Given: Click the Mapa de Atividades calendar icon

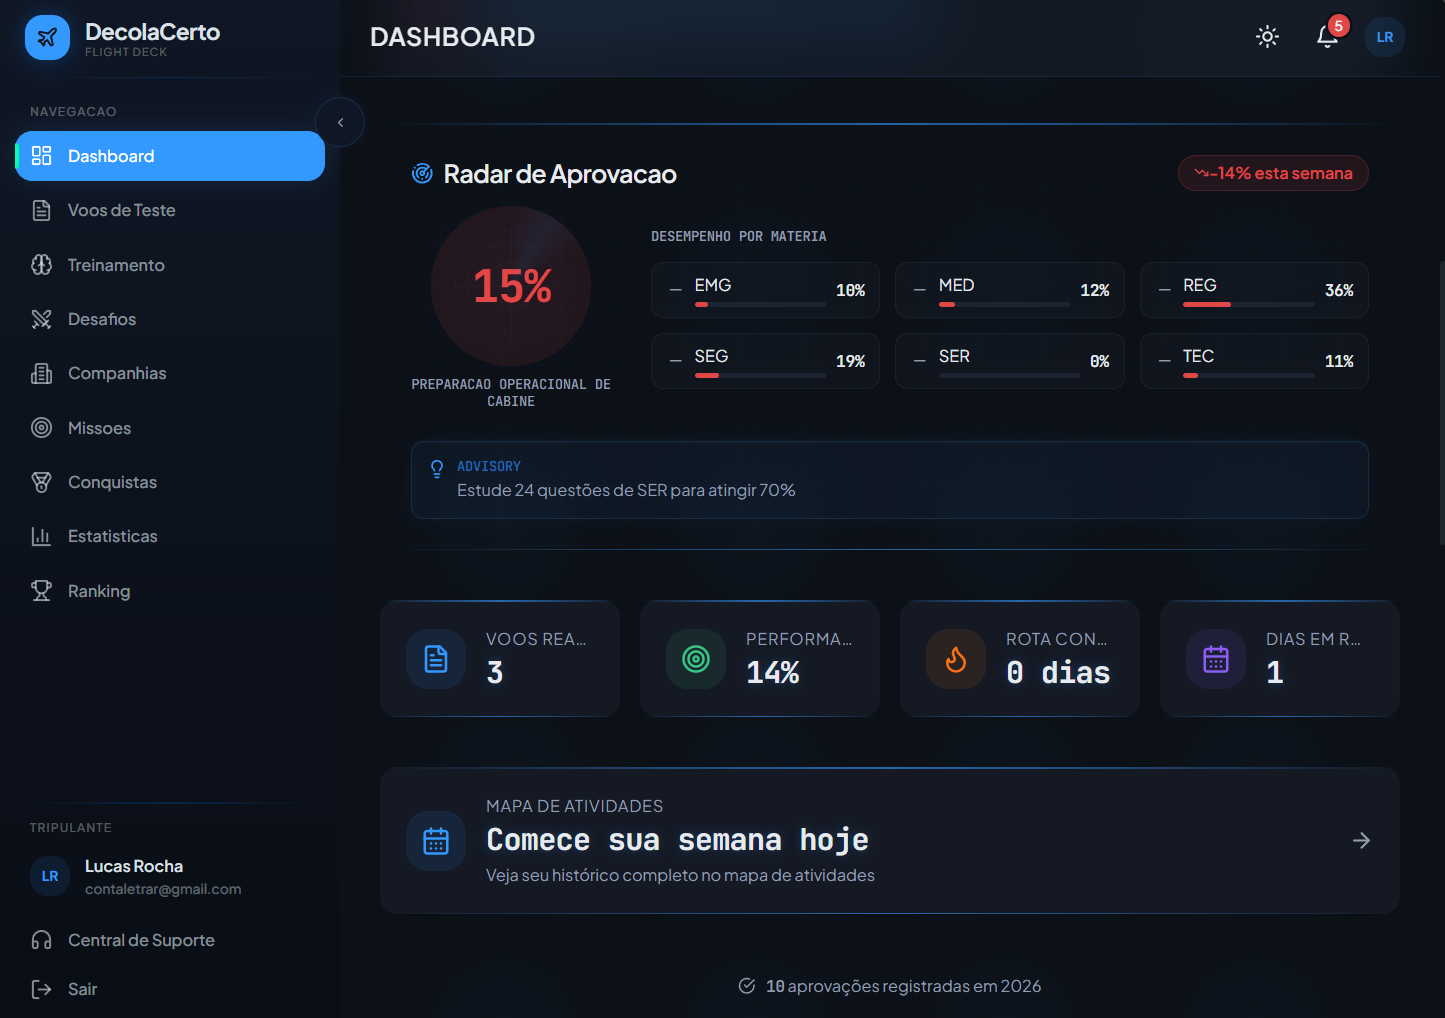Looking at the screenshot, I should pos(436,841).
